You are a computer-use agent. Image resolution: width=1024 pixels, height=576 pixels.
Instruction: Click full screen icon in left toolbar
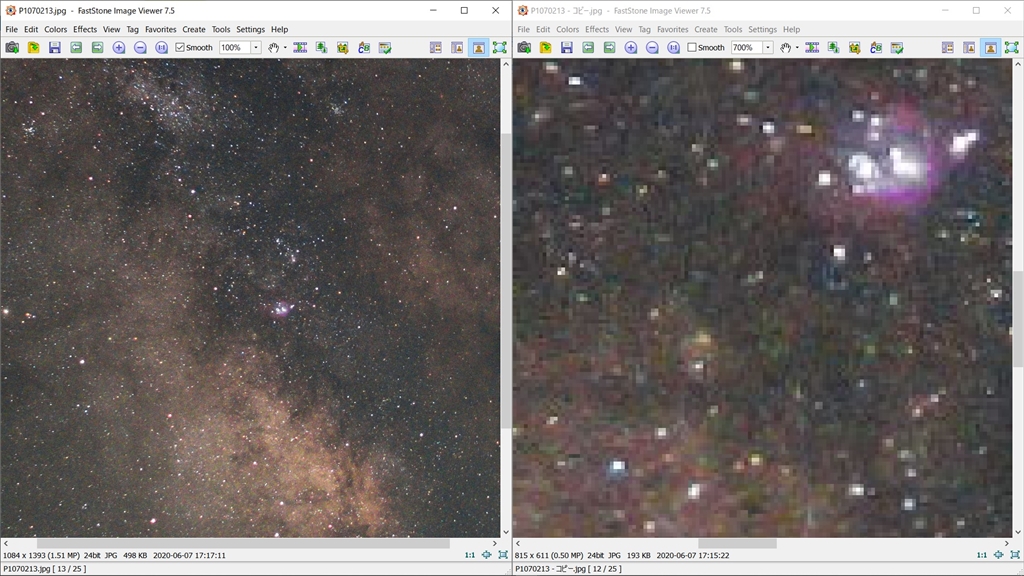tap(499, 47)
